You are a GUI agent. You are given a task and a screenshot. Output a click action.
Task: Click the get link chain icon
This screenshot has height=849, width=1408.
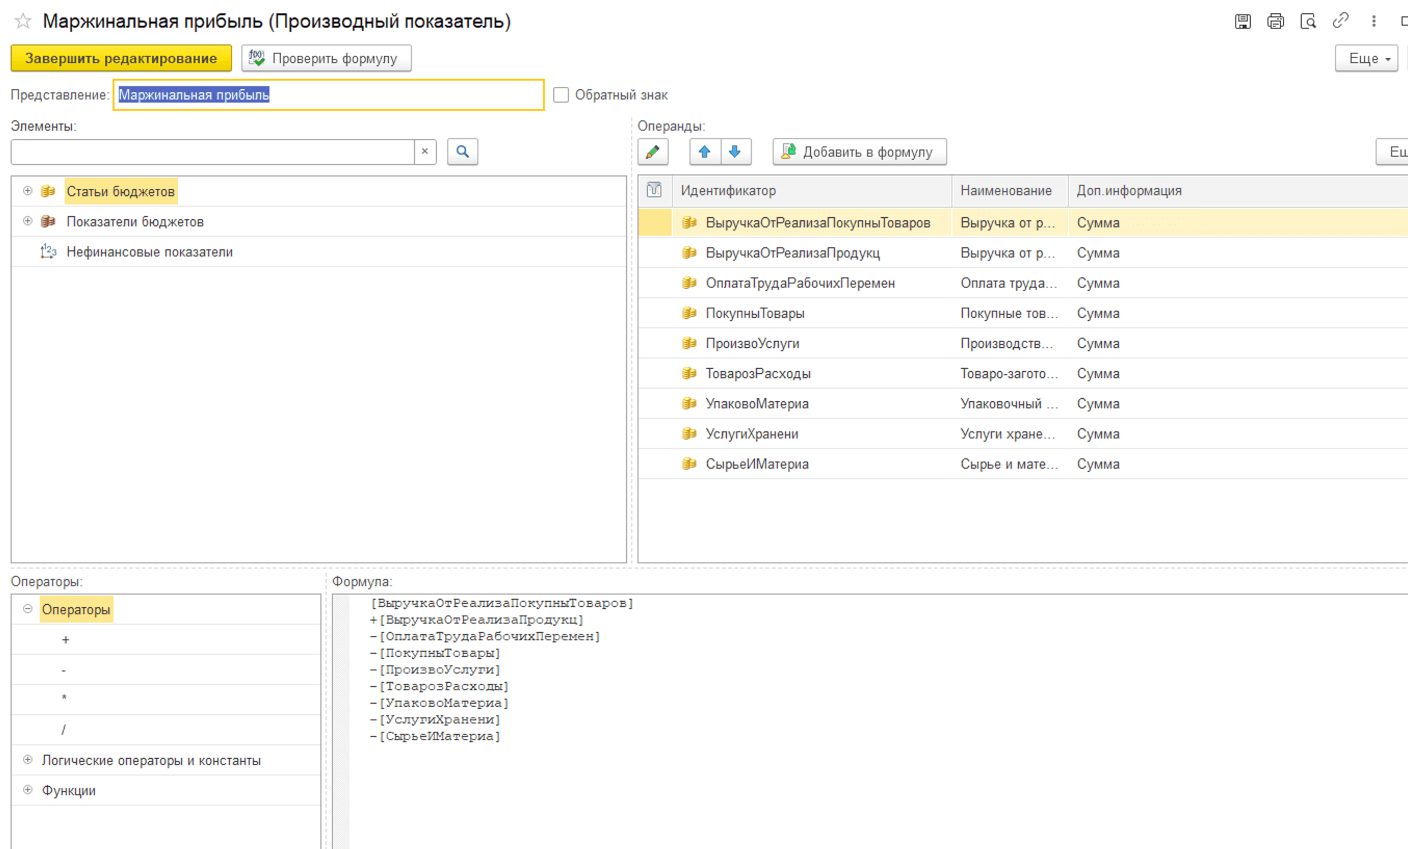(1340, 21)
